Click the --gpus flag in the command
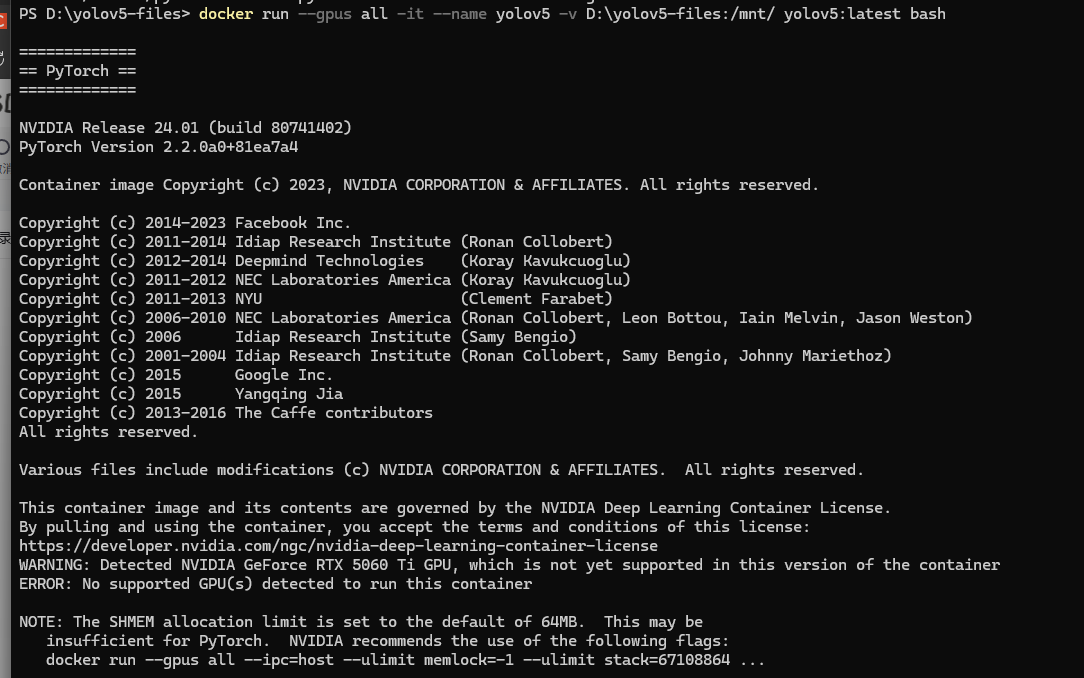The height and width of the screenshot is (678, 1084). coord(325,14)
